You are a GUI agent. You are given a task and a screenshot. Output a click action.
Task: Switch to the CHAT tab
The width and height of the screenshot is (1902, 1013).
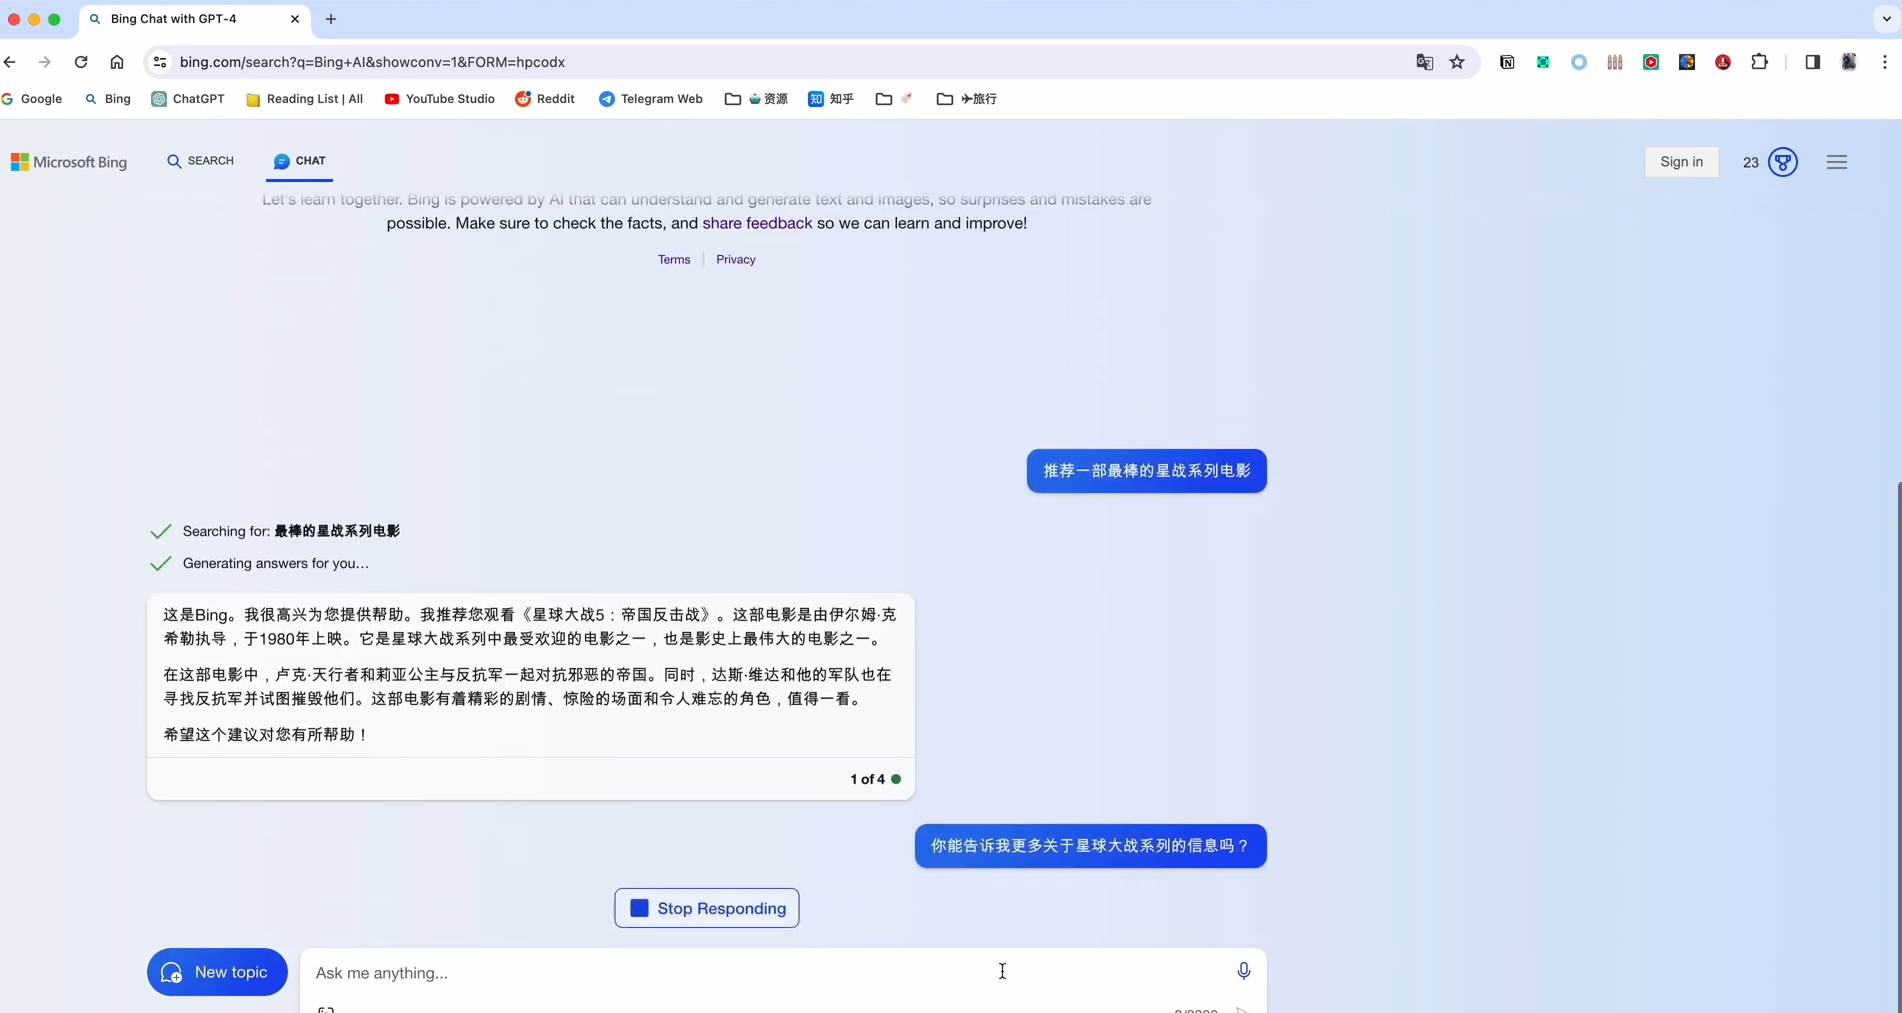pos(299,161)
